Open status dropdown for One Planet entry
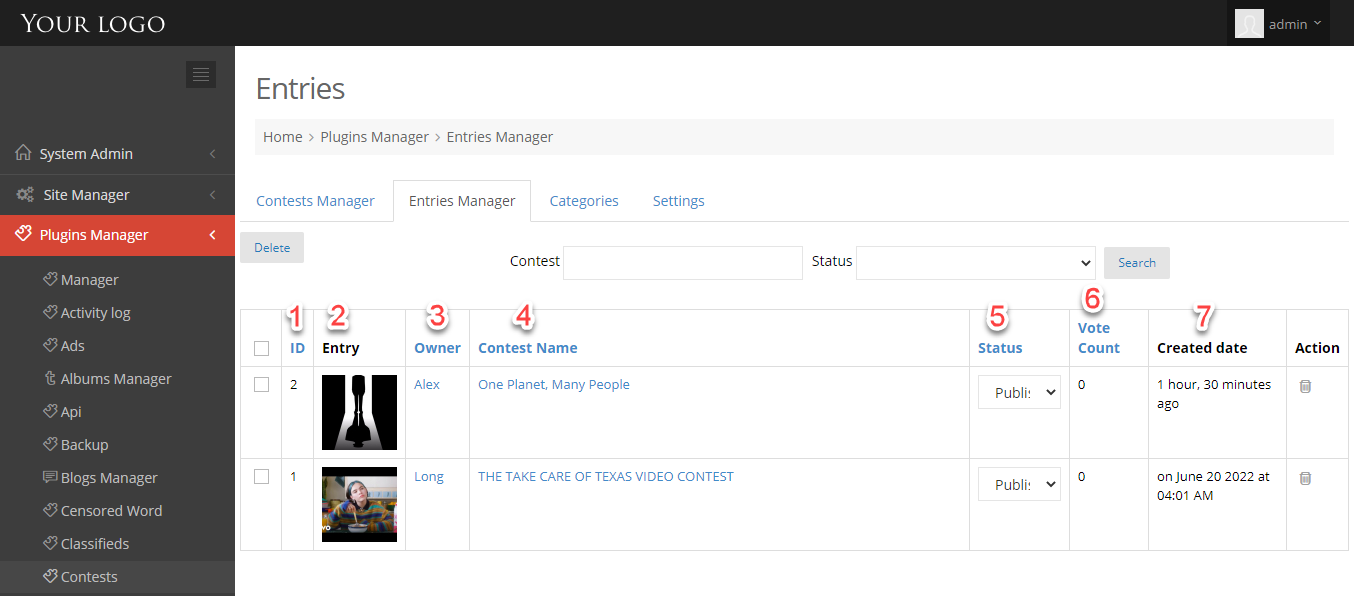 coord(1019,392)
